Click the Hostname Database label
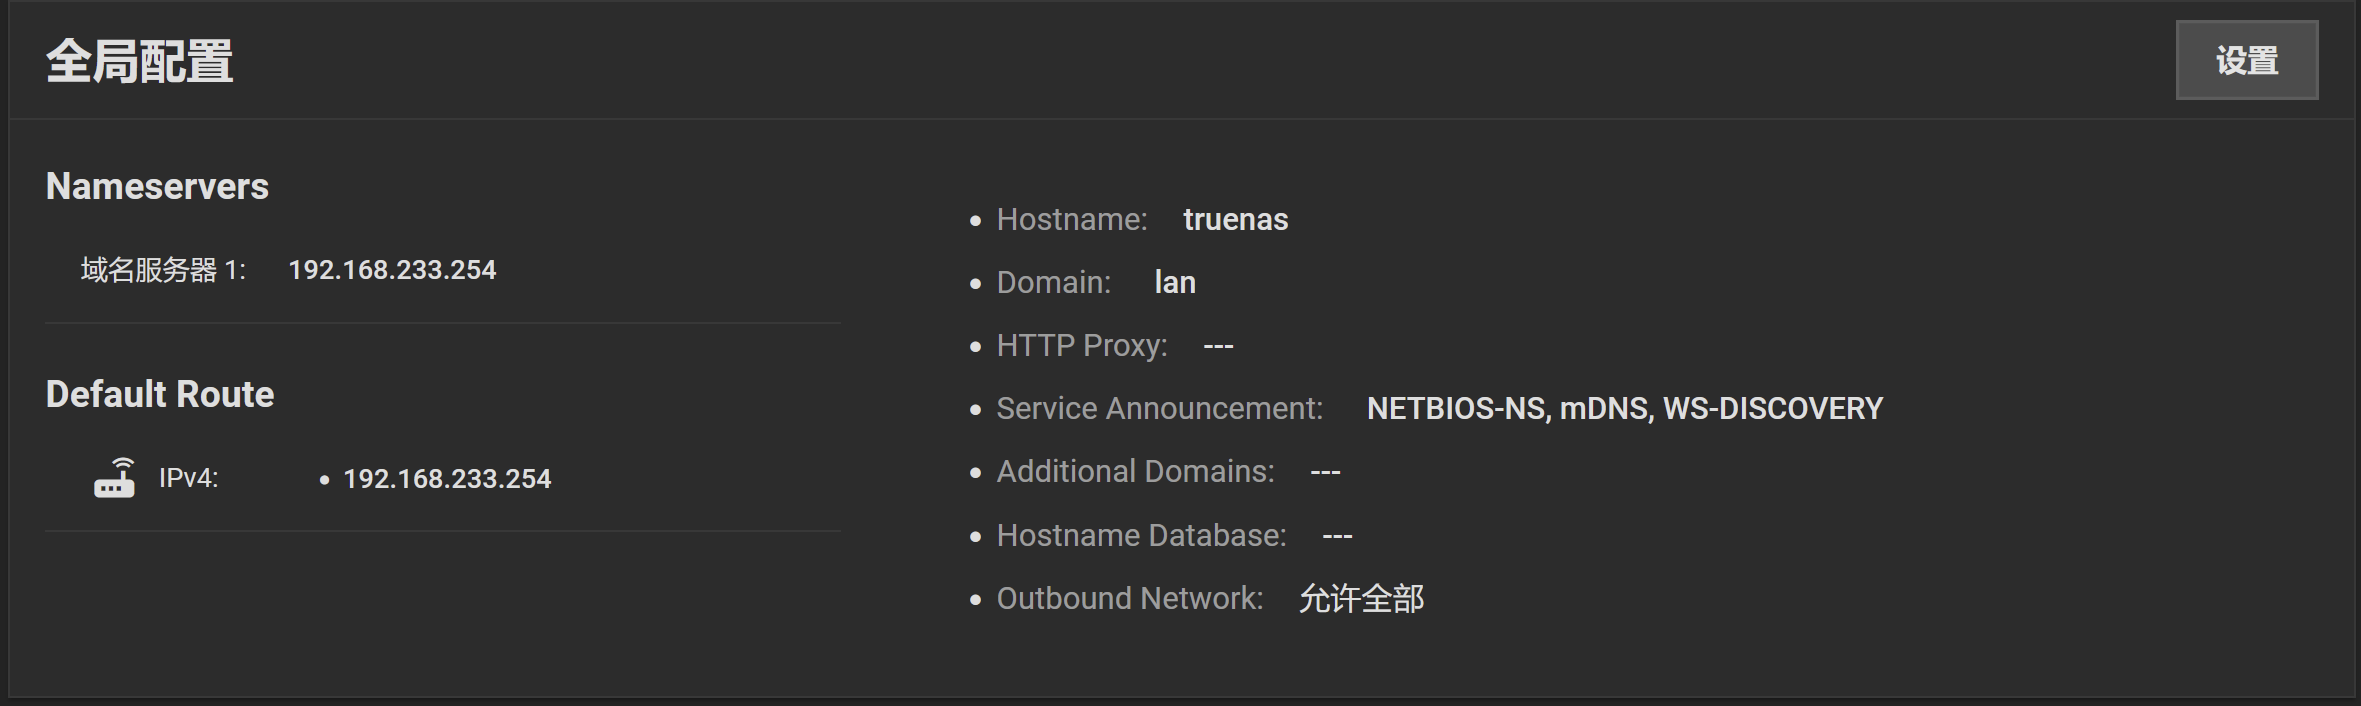The height and width of the screenshot is (706, 2361). click(1142, 536)
